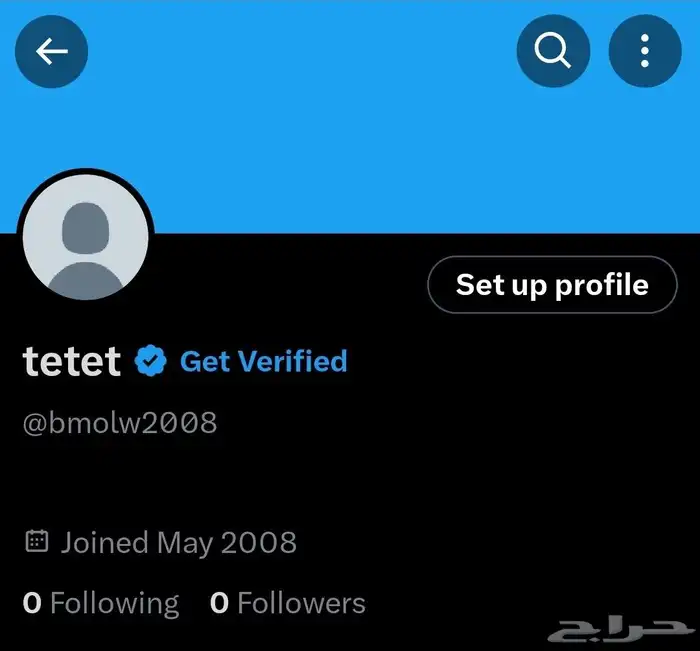
Task: Click the calendar icon beside Joined date
Action: (x=36, y=542)
